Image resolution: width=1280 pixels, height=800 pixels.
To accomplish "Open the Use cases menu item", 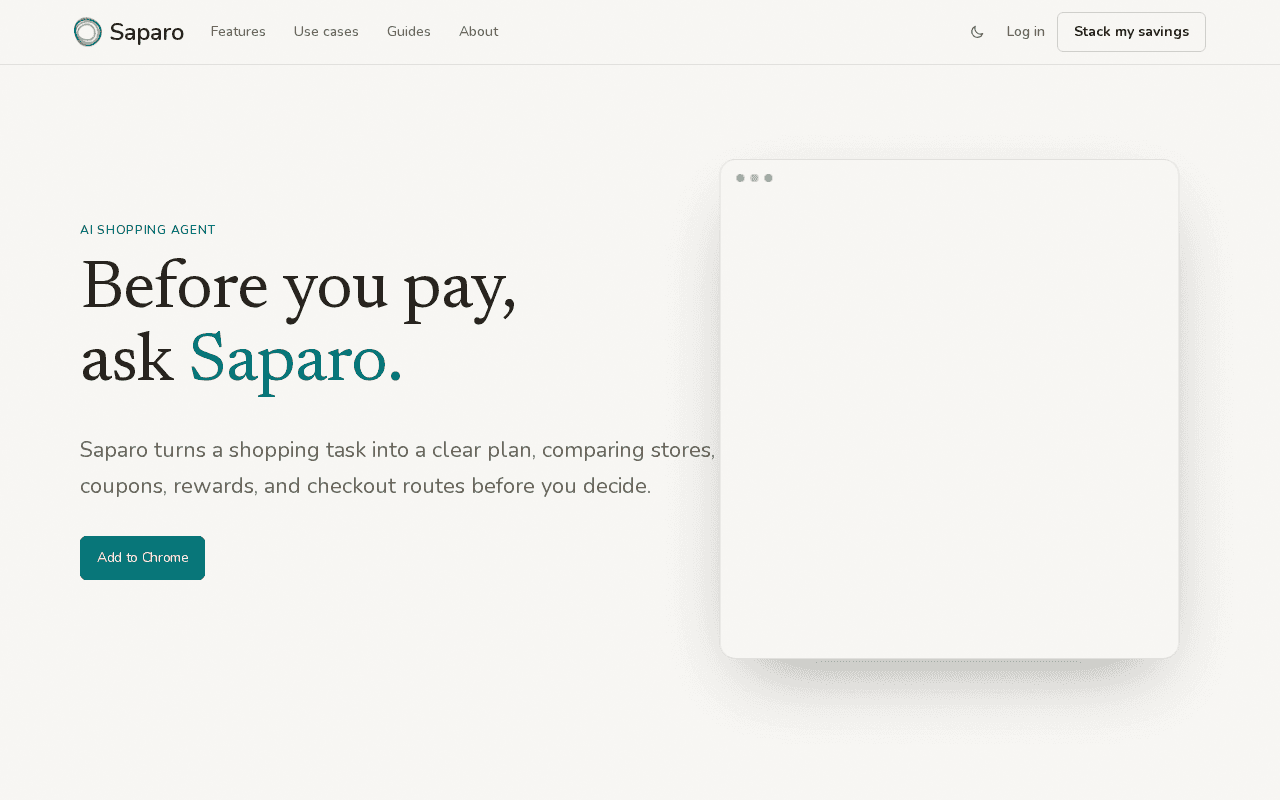I will (x=326, y=32).
